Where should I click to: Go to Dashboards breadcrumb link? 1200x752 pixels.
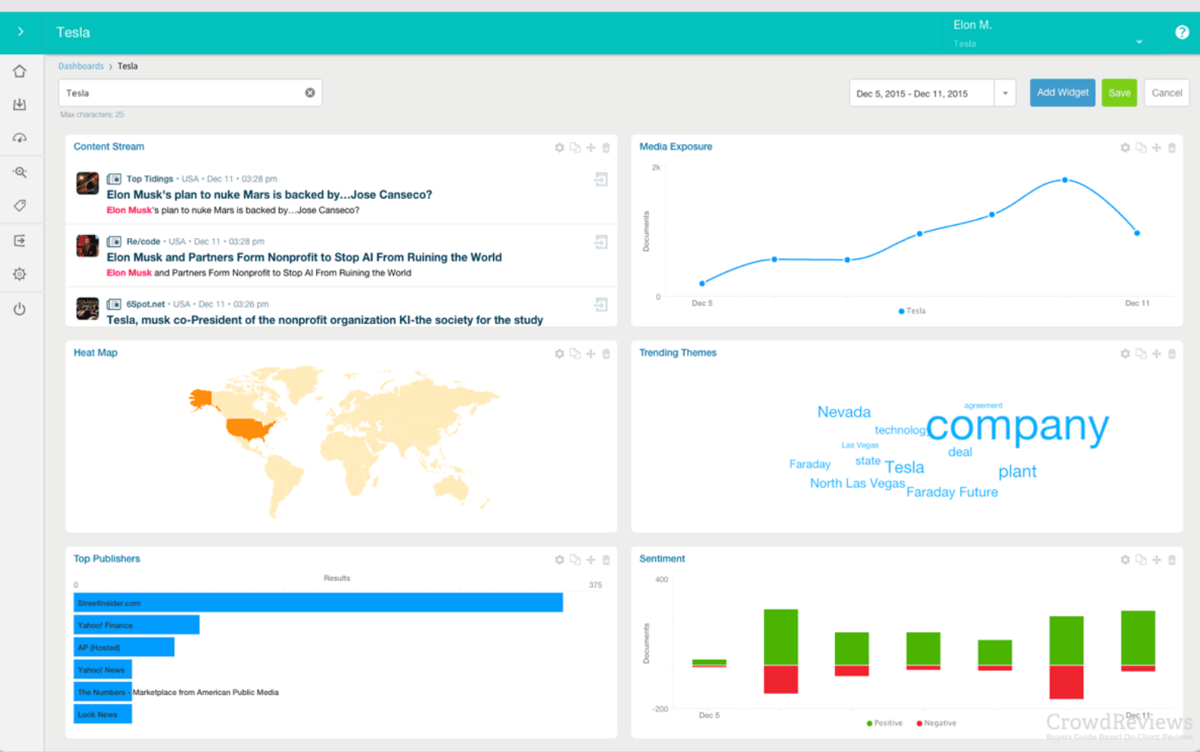(81, 66)
